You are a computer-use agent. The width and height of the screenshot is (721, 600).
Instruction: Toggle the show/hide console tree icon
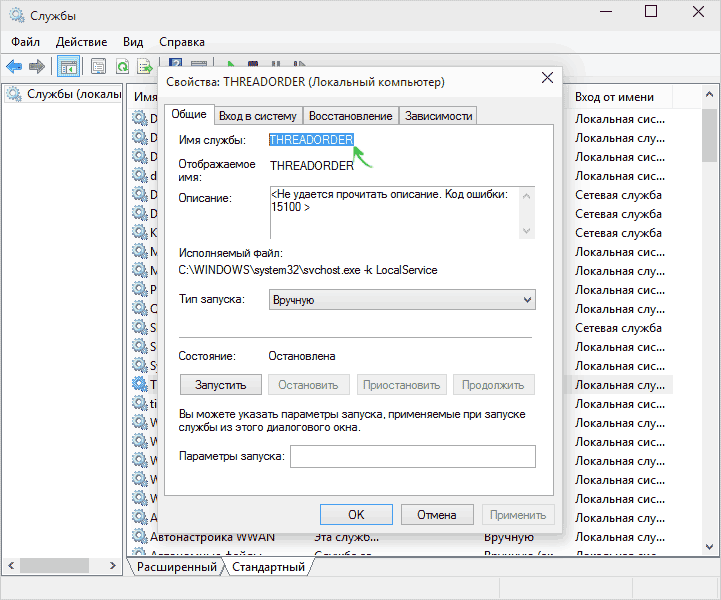click(69, 67)
